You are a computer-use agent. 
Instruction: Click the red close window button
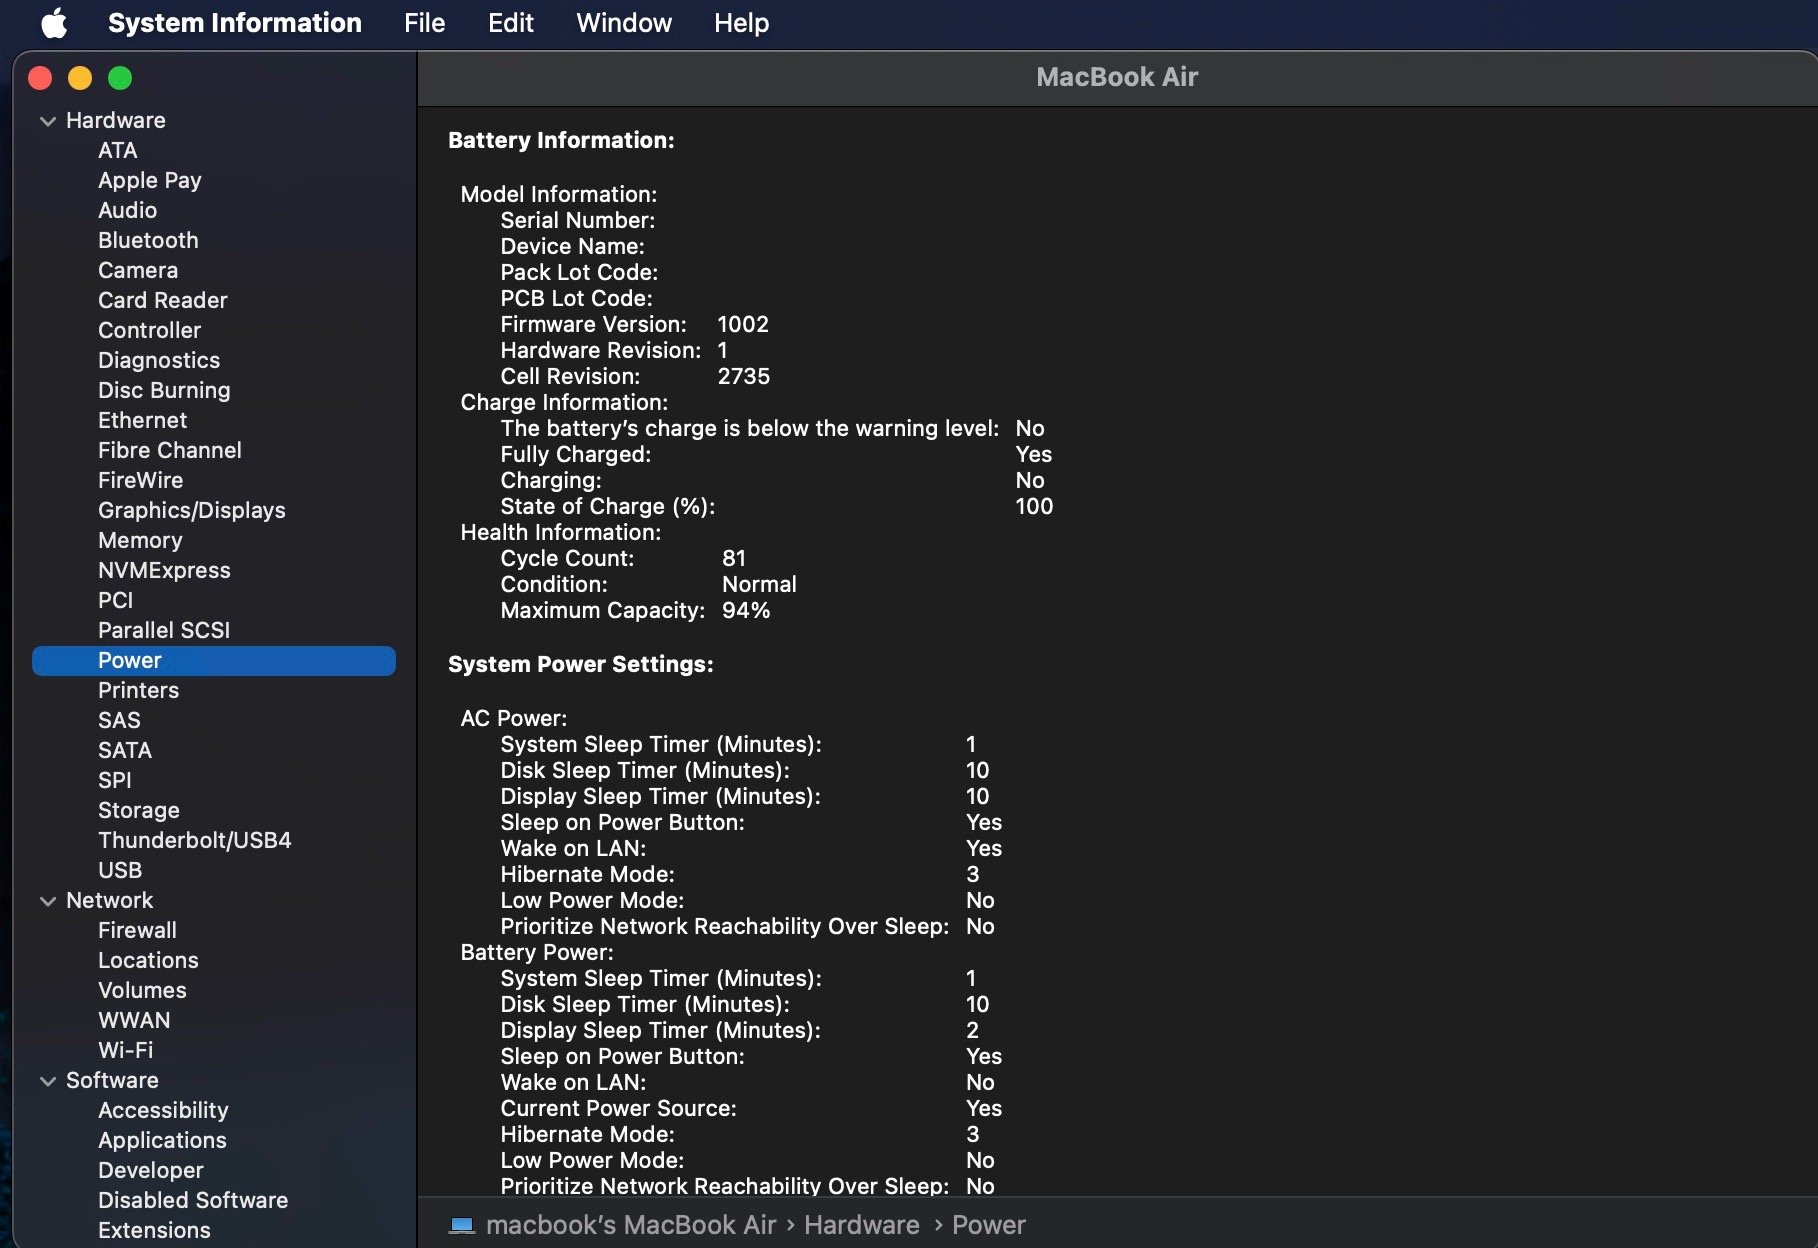click(x=40, y=78)
